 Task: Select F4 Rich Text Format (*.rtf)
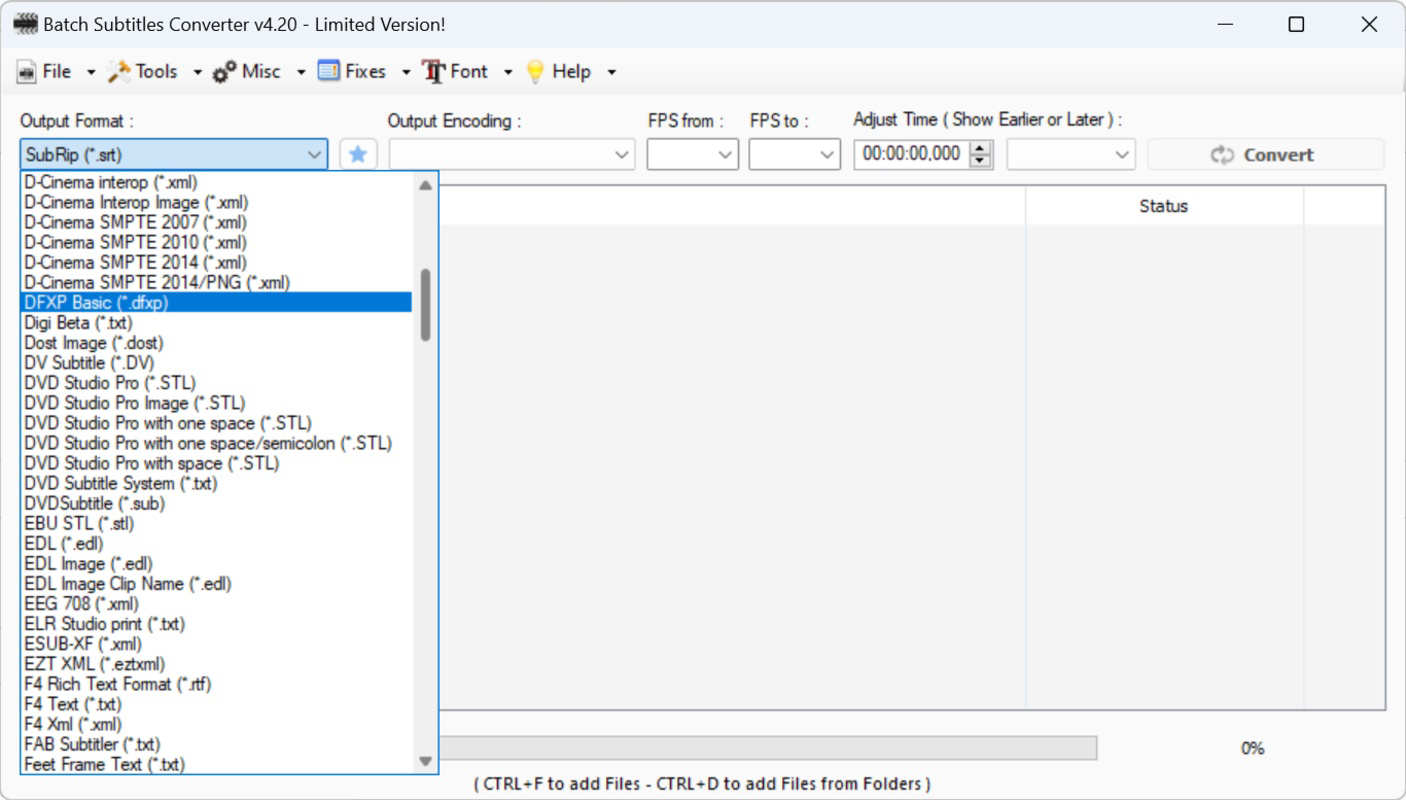click(x=216, y=684)
